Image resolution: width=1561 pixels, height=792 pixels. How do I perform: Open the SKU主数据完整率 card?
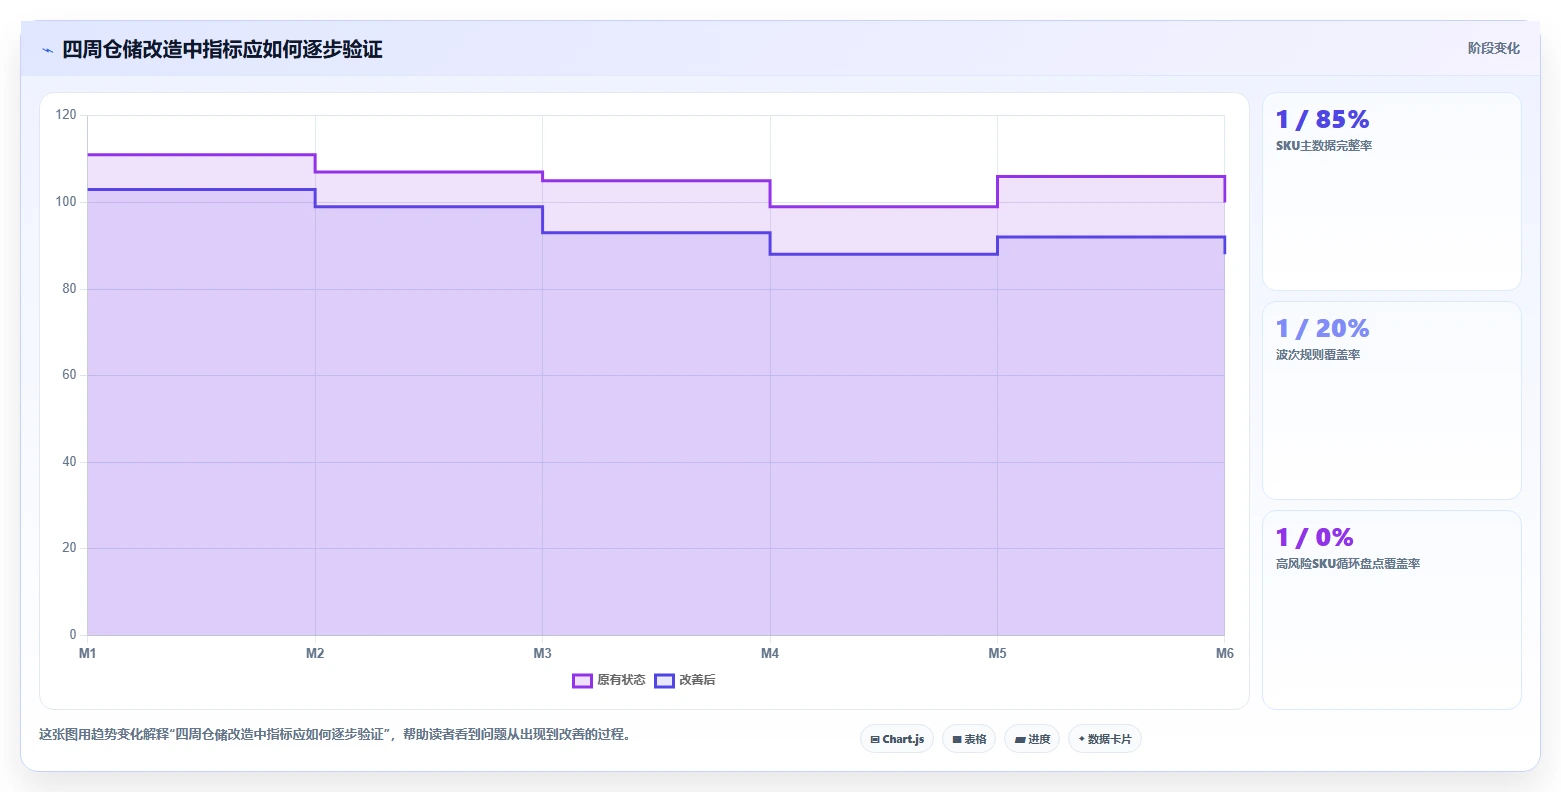[1392, 192]
